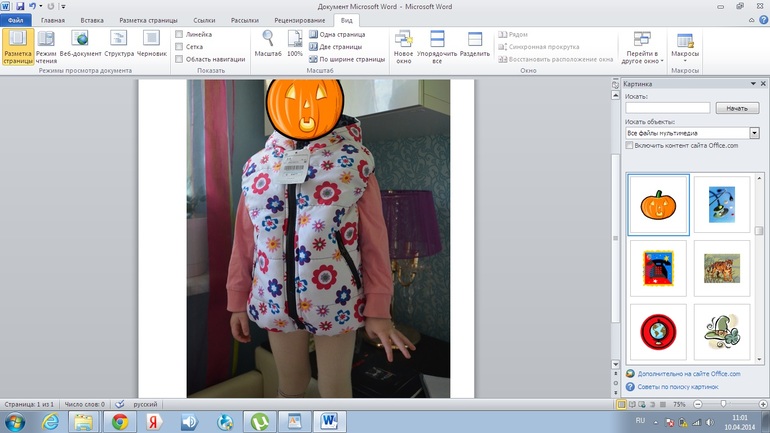Open the Веб-документ view
The width and height of the screenshot is (770, 433).
80,40
